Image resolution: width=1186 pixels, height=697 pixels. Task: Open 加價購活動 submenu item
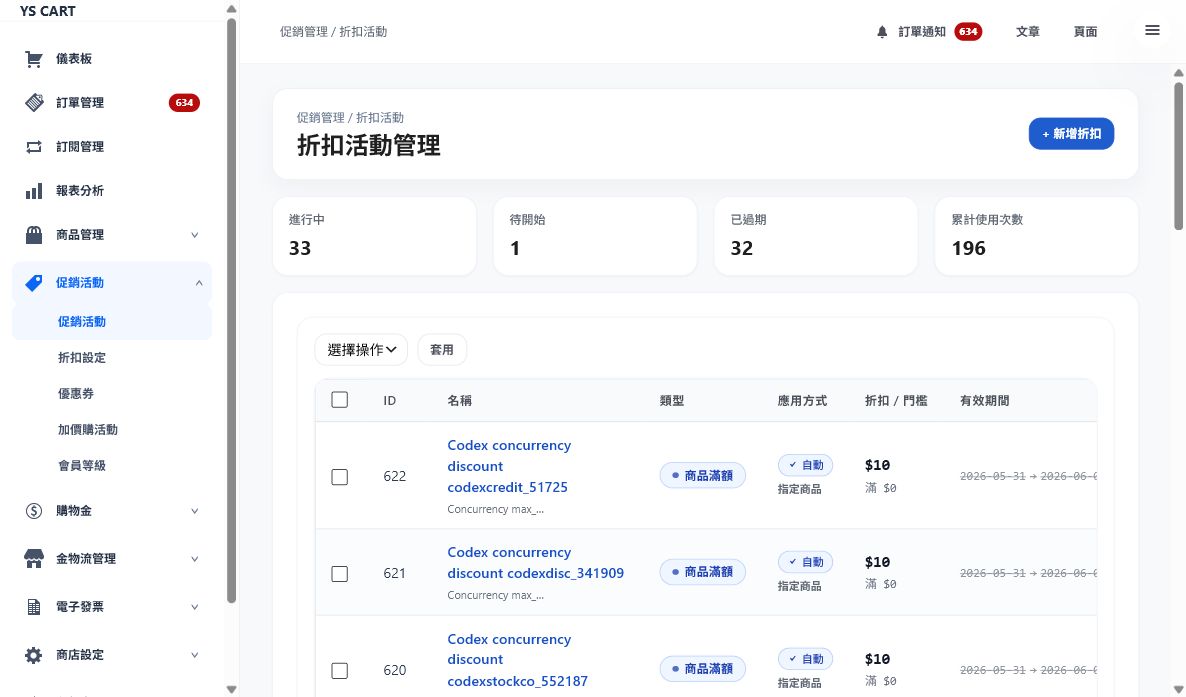tap(88, 430)
